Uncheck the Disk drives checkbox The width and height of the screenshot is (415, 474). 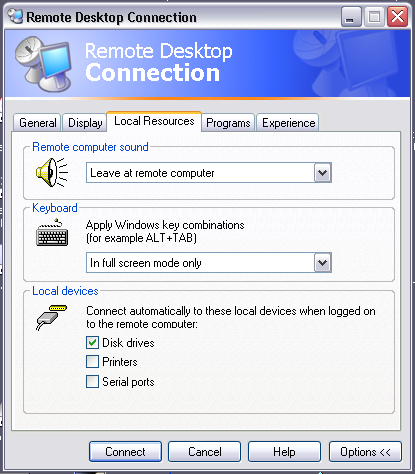[x=92, y=342]
